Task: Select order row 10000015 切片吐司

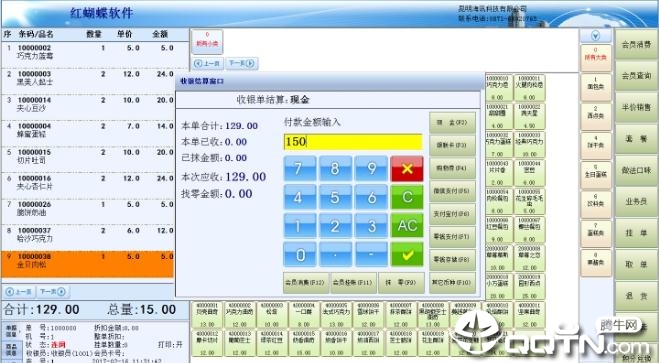Action: (x=88, y=160)
